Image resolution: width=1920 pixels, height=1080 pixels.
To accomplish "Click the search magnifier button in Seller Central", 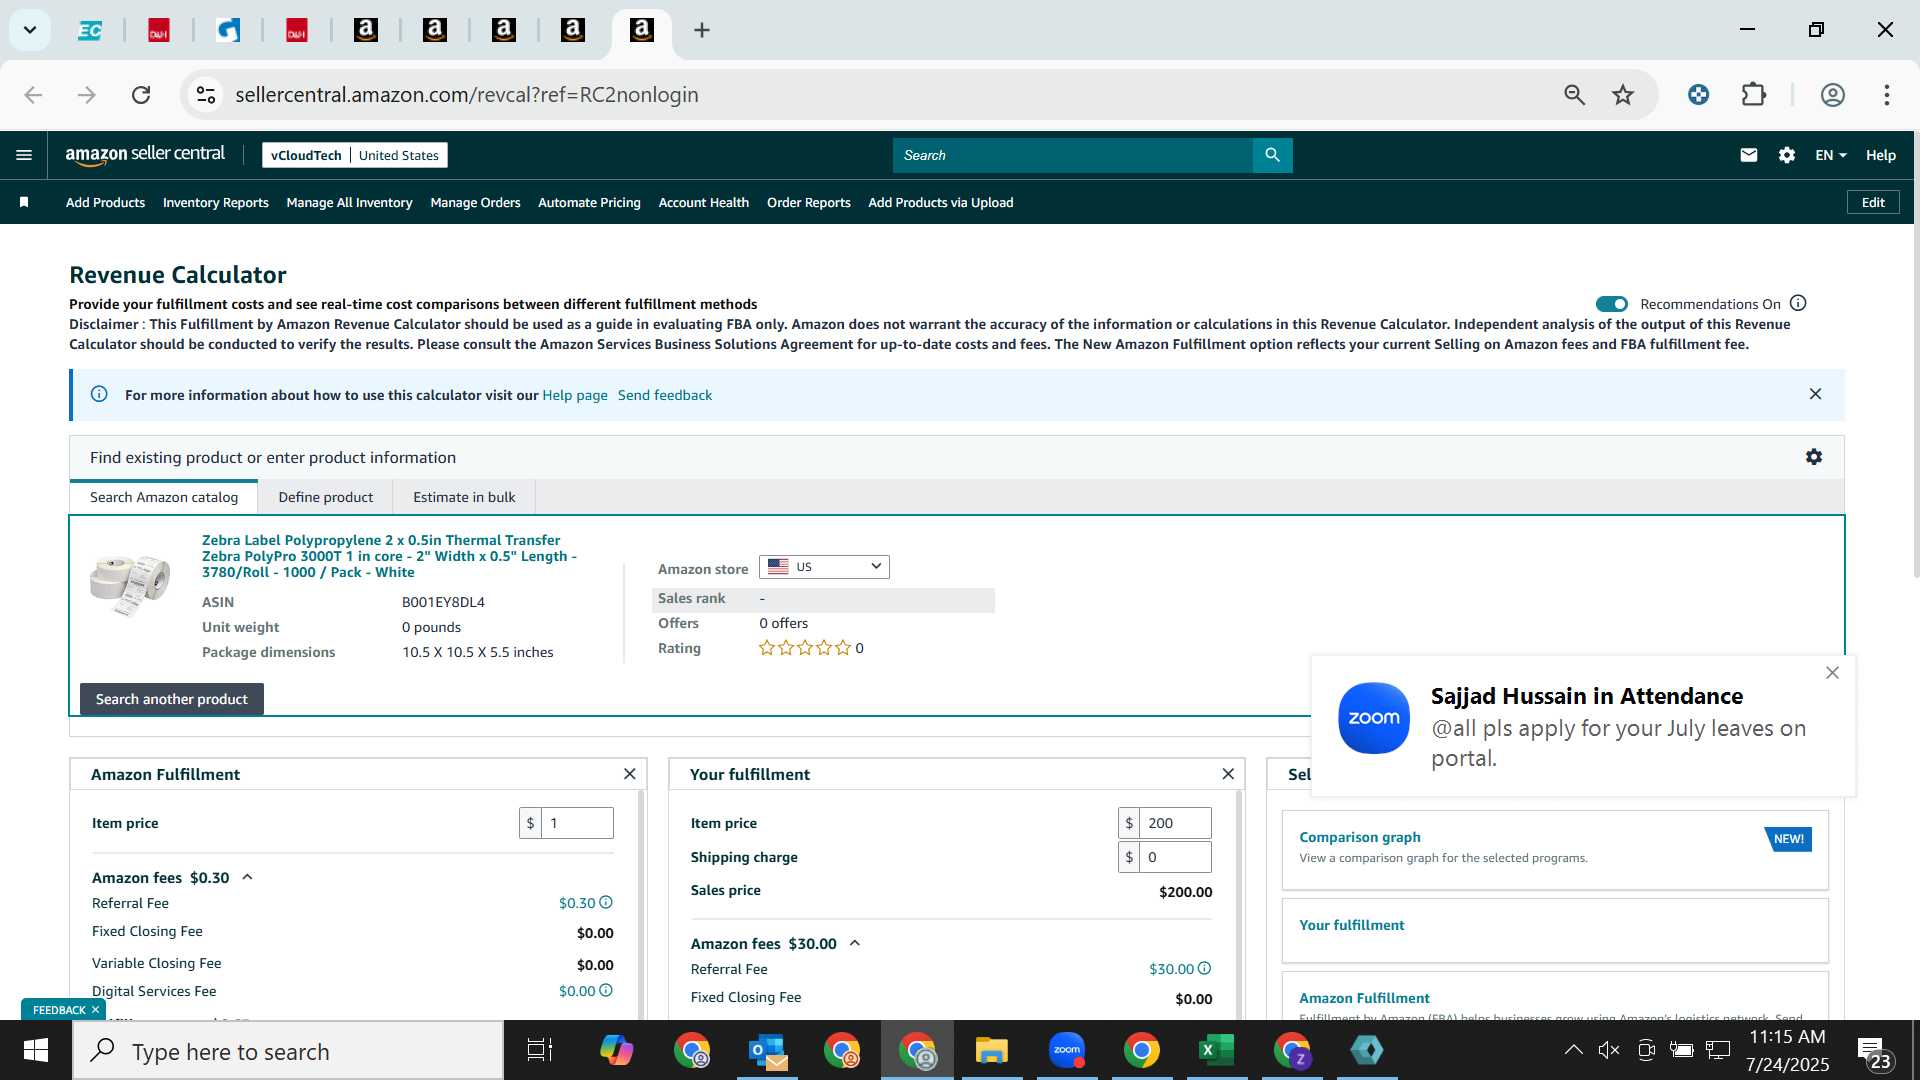I will pos(1272,155).
